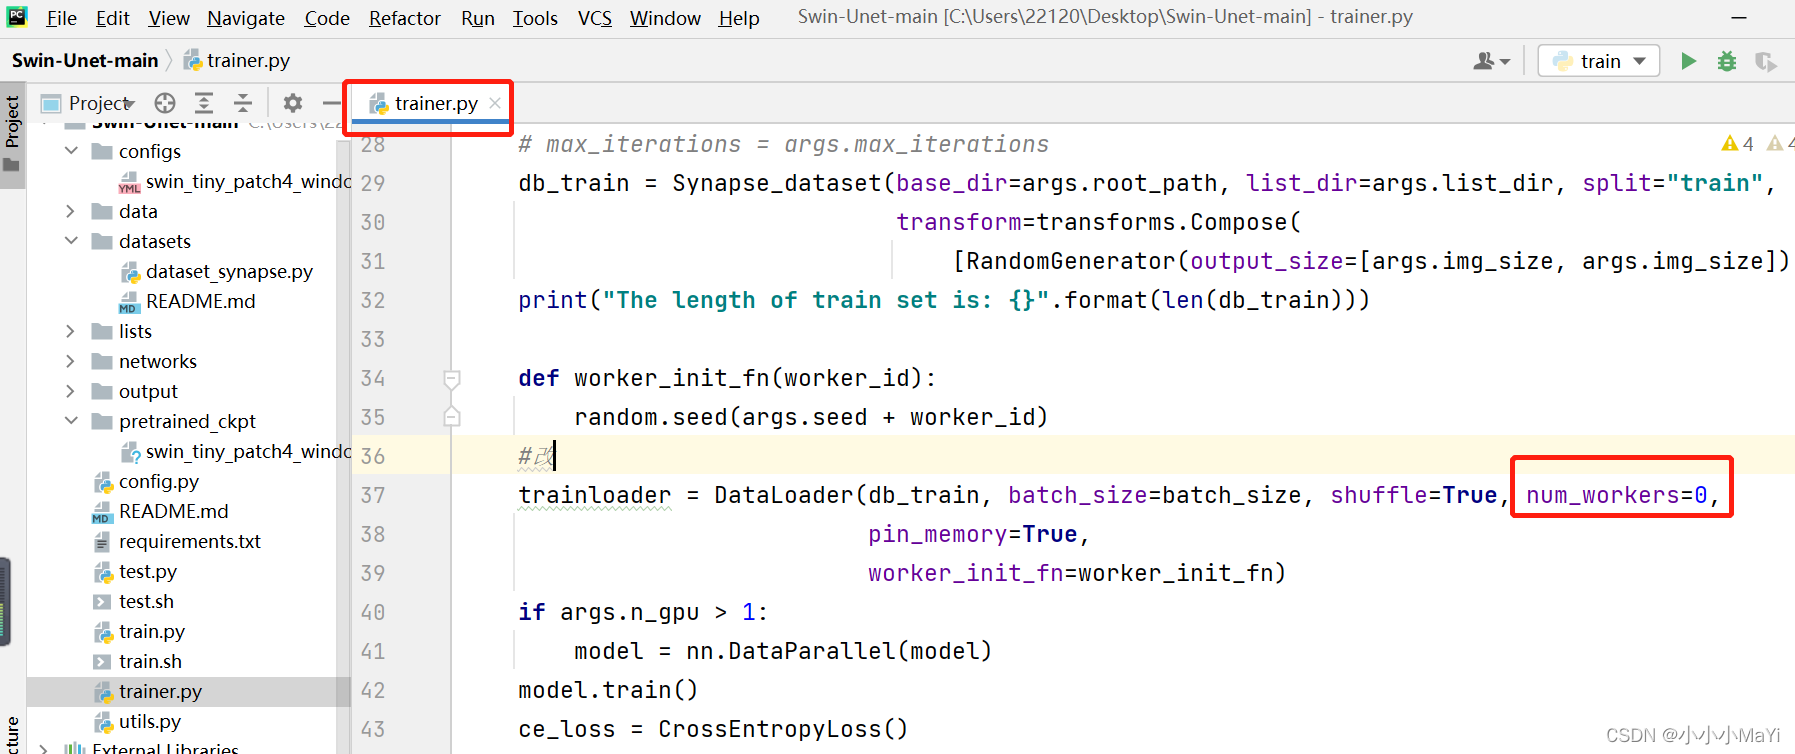Click the pin_memory=True argument
The image size is (1795, 754).
978,534
